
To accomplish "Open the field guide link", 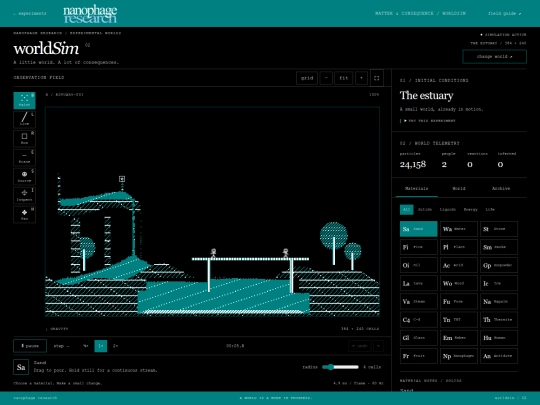I will (505, 13).
